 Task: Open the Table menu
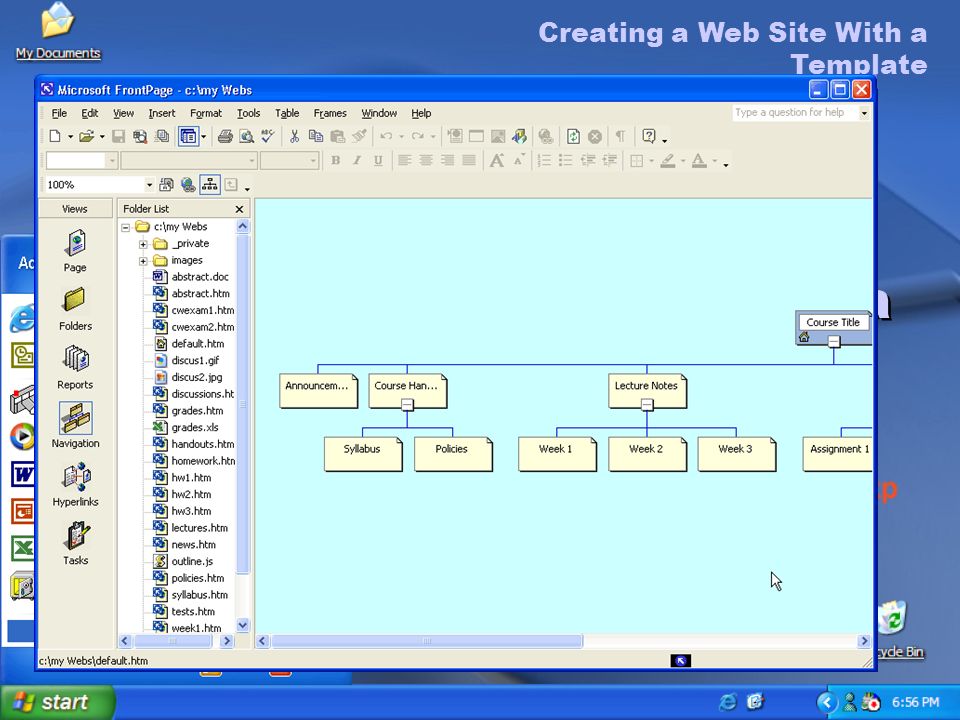tap(287, 113)
